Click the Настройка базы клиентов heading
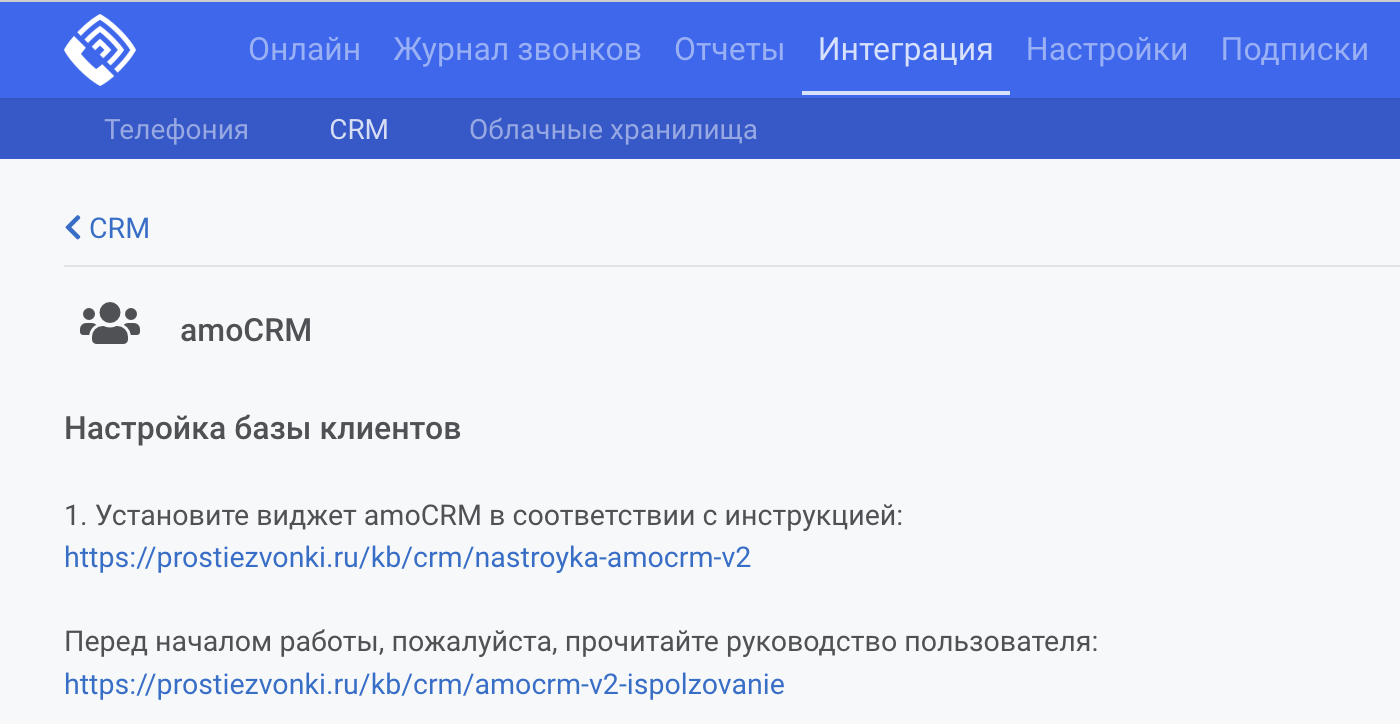Viewport: 1400px width, 724px height. tap(263, 429)
